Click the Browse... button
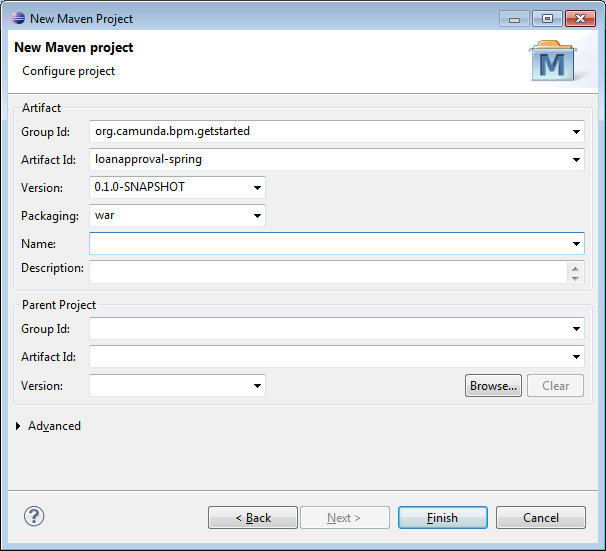The width and height of the screenshot is (606, 551). click(493, 386)
